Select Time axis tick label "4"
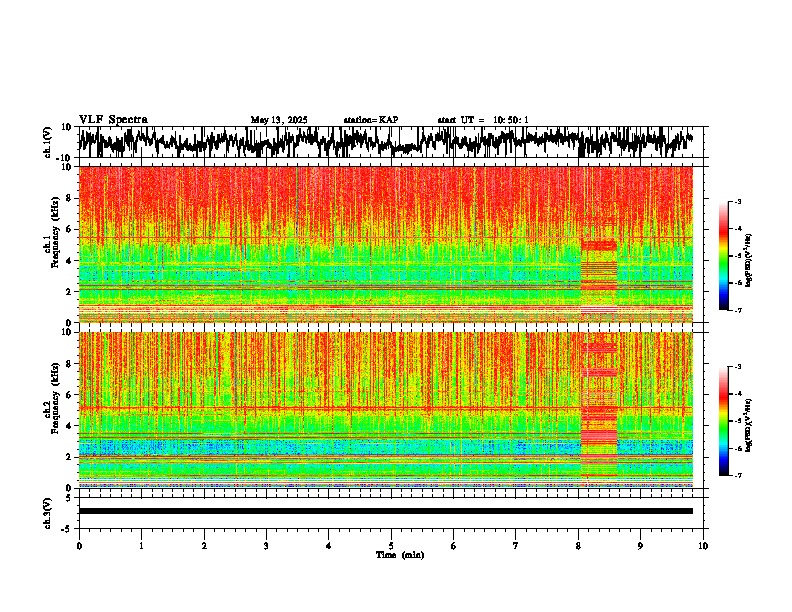 [x=329, y=546]
